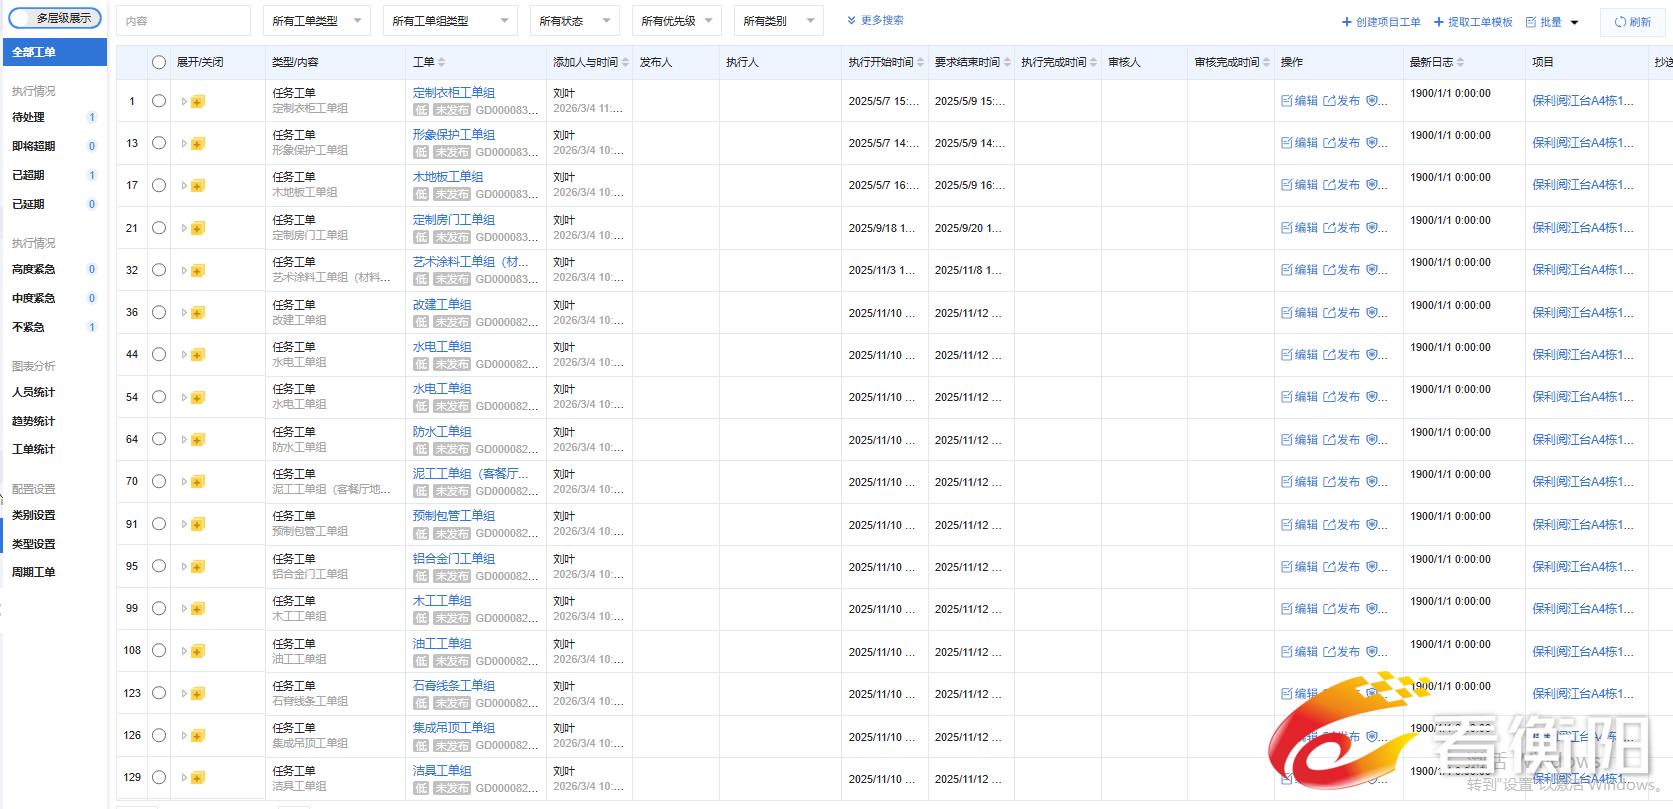This screenshot has height=809, width=1673.
Task: Open the 所有优先级 dropdown
Action: (677, 21)
